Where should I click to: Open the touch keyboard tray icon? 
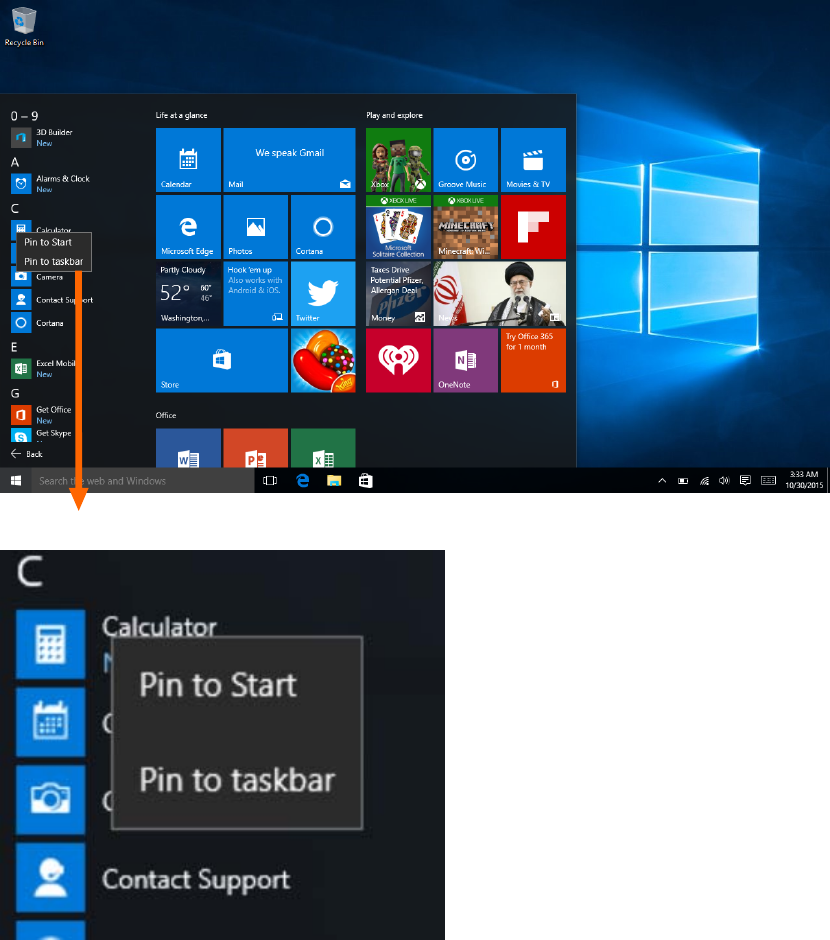768,481
